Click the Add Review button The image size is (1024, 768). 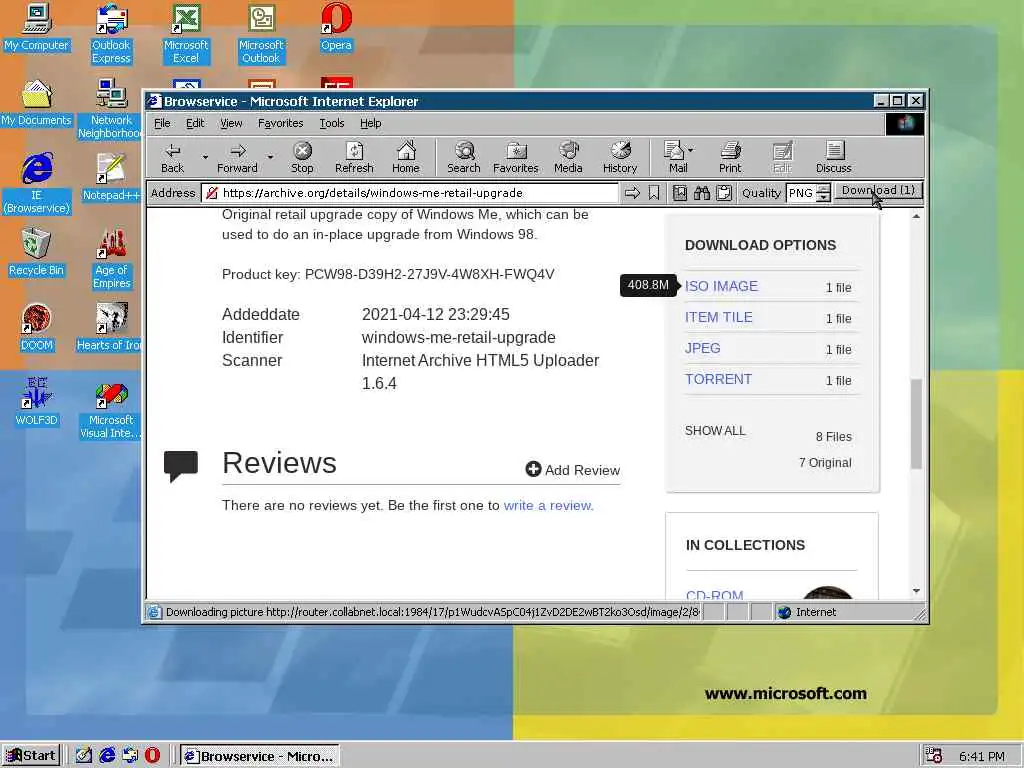click(x=573, y=470)
